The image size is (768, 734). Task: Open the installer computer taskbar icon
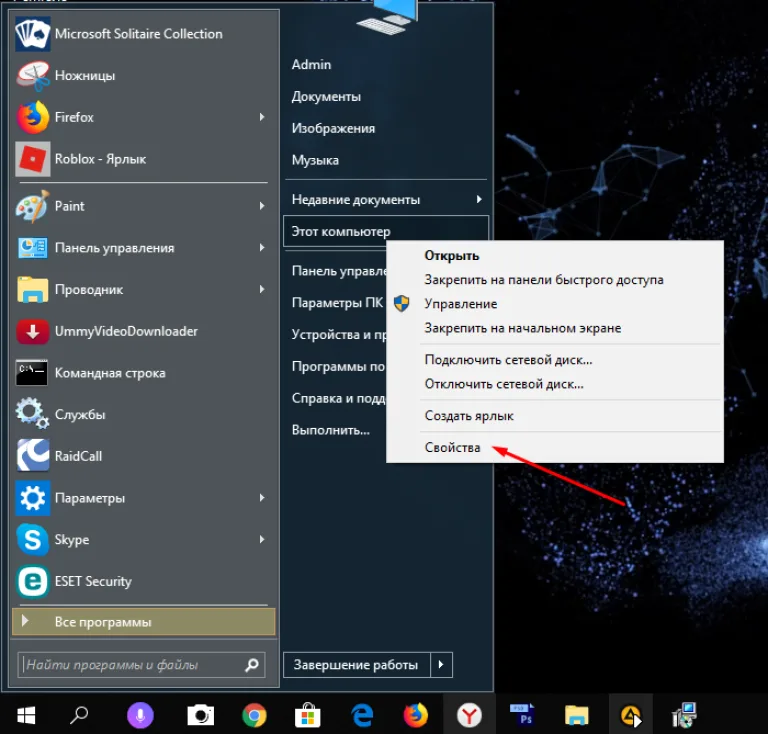(x=684, y=715)
